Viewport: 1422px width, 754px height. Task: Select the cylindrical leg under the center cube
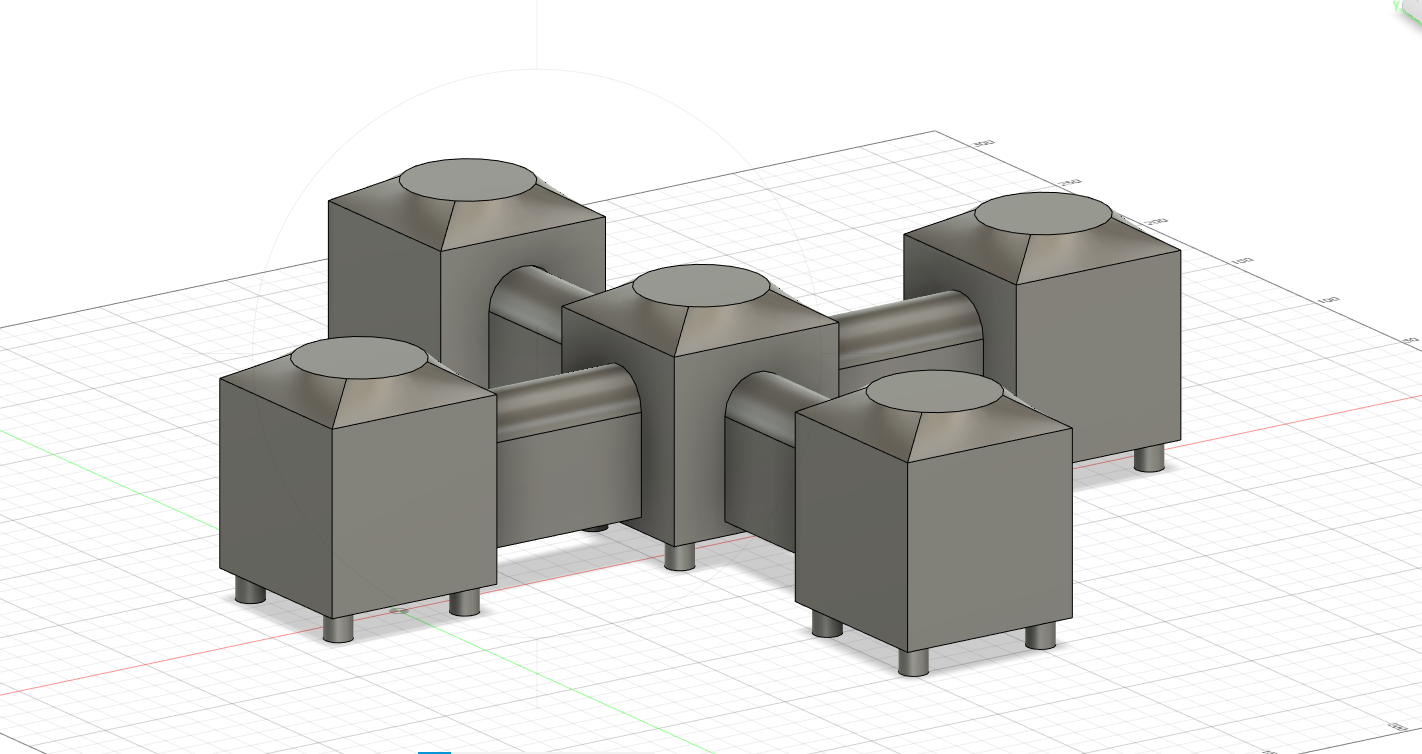[680, 556]
